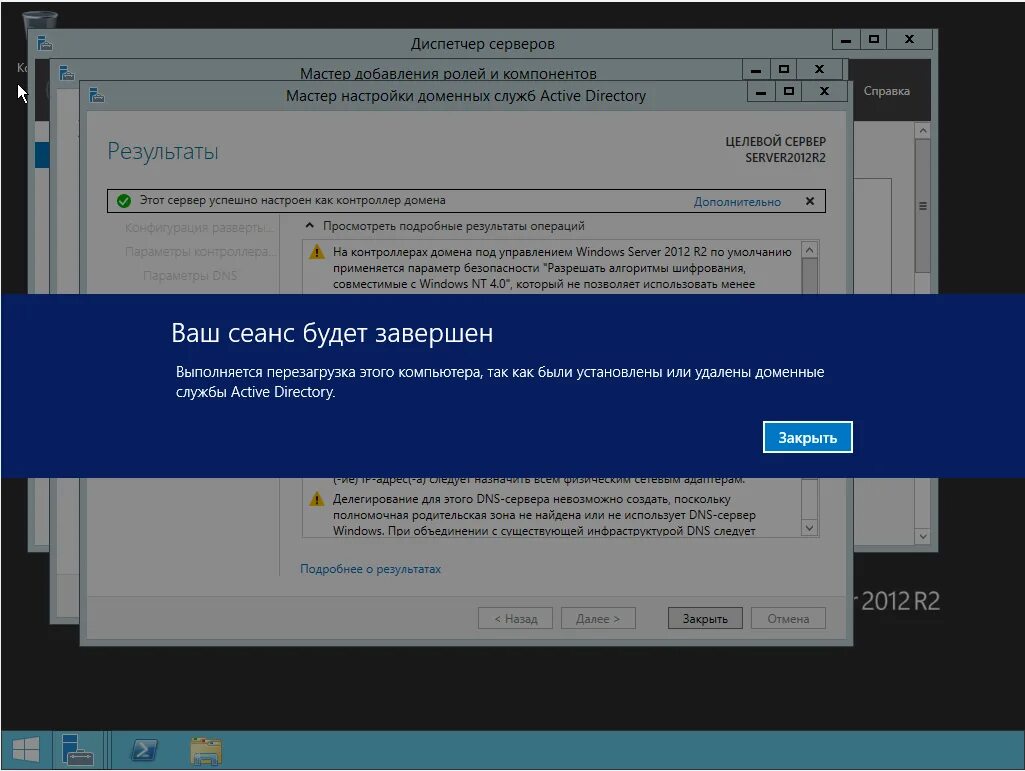Viewport: 1025px width, 771px height.
Task: Click SERVER2012R2 target server text
Action: [x=785, y=158]
